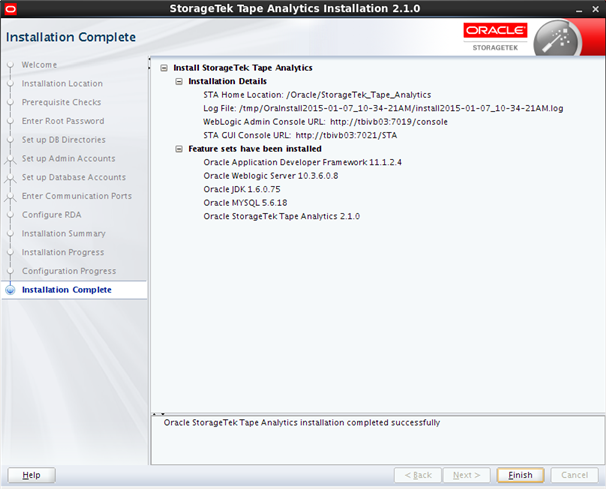Select Oracle StorageTek Tape Analytics 2.1.0 entry
The width and height of the screenshot is (606, 489).
(x=281, y=216)
